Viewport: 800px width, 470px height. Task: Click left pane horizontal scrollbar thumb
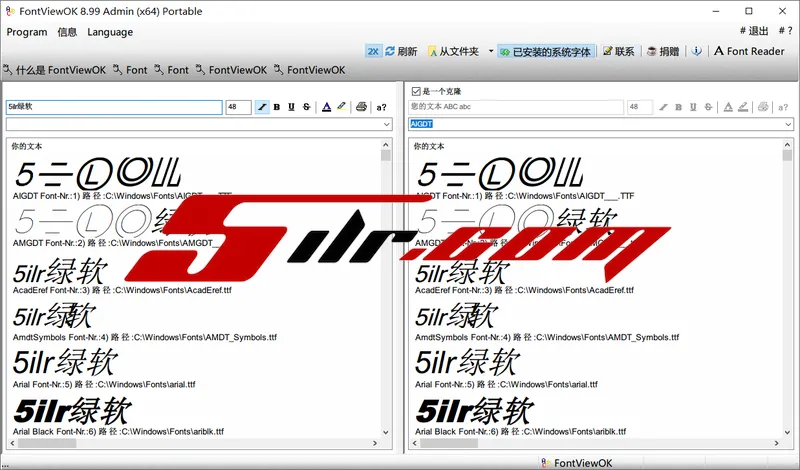47,443
